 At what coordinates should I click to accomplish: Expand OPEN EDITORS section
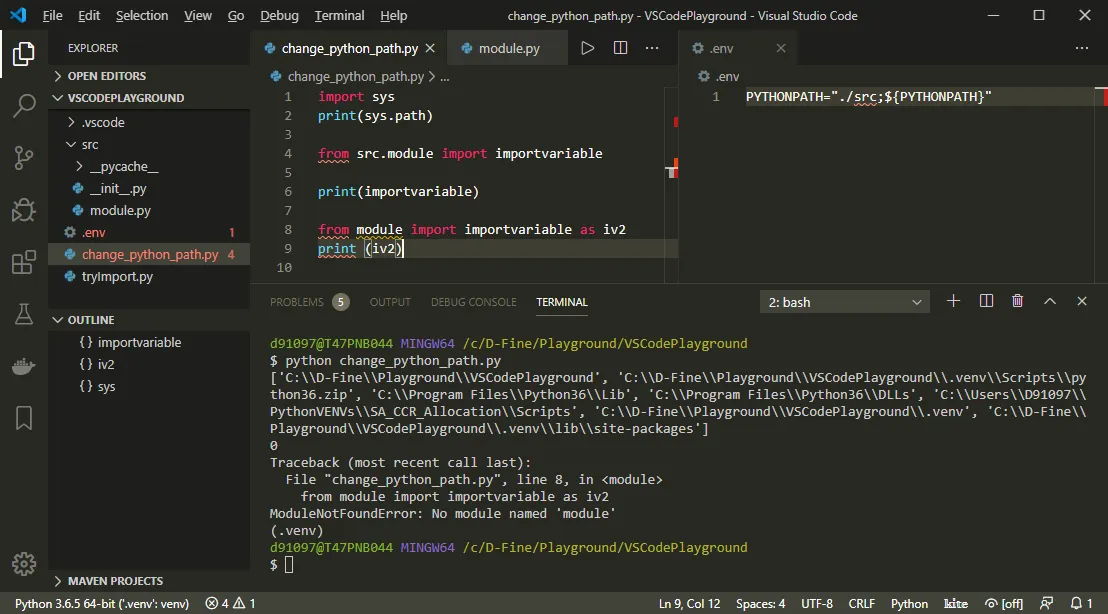[149, 76]
